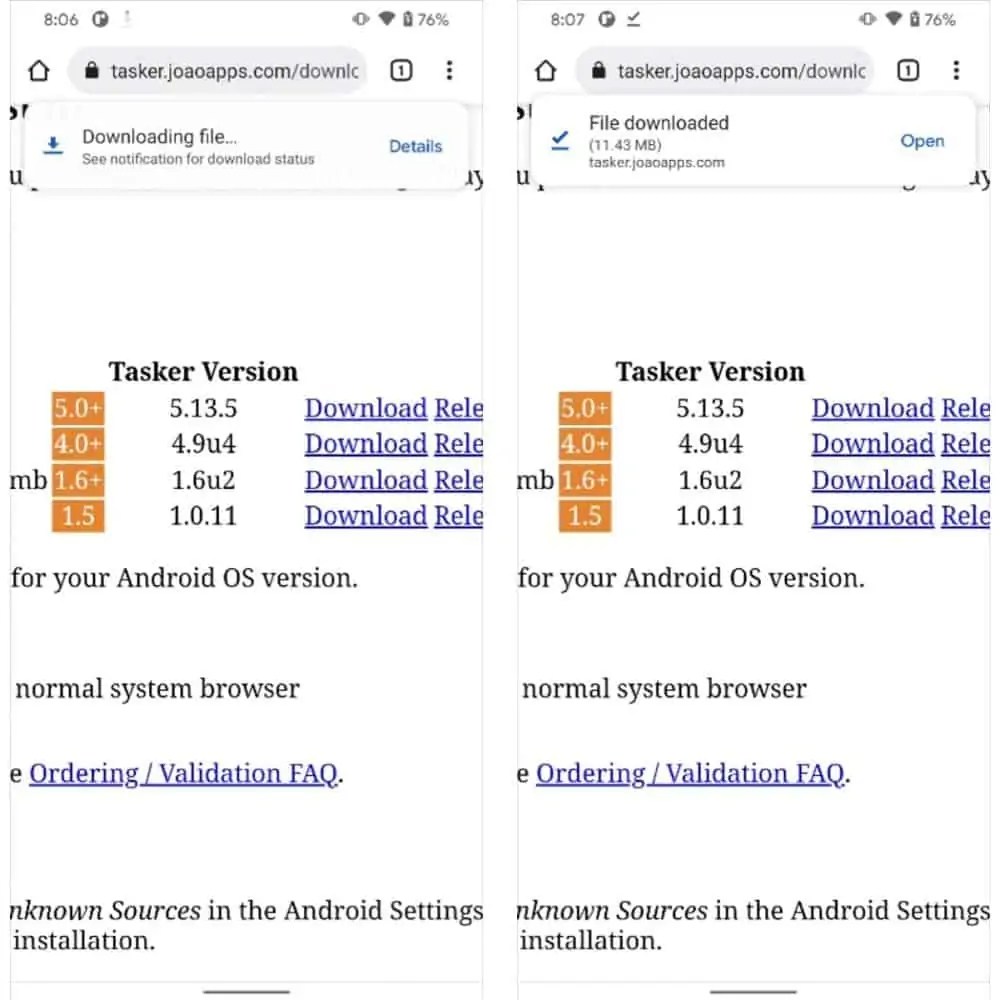Select the orange 5.0+ version badge

[78, 408]
